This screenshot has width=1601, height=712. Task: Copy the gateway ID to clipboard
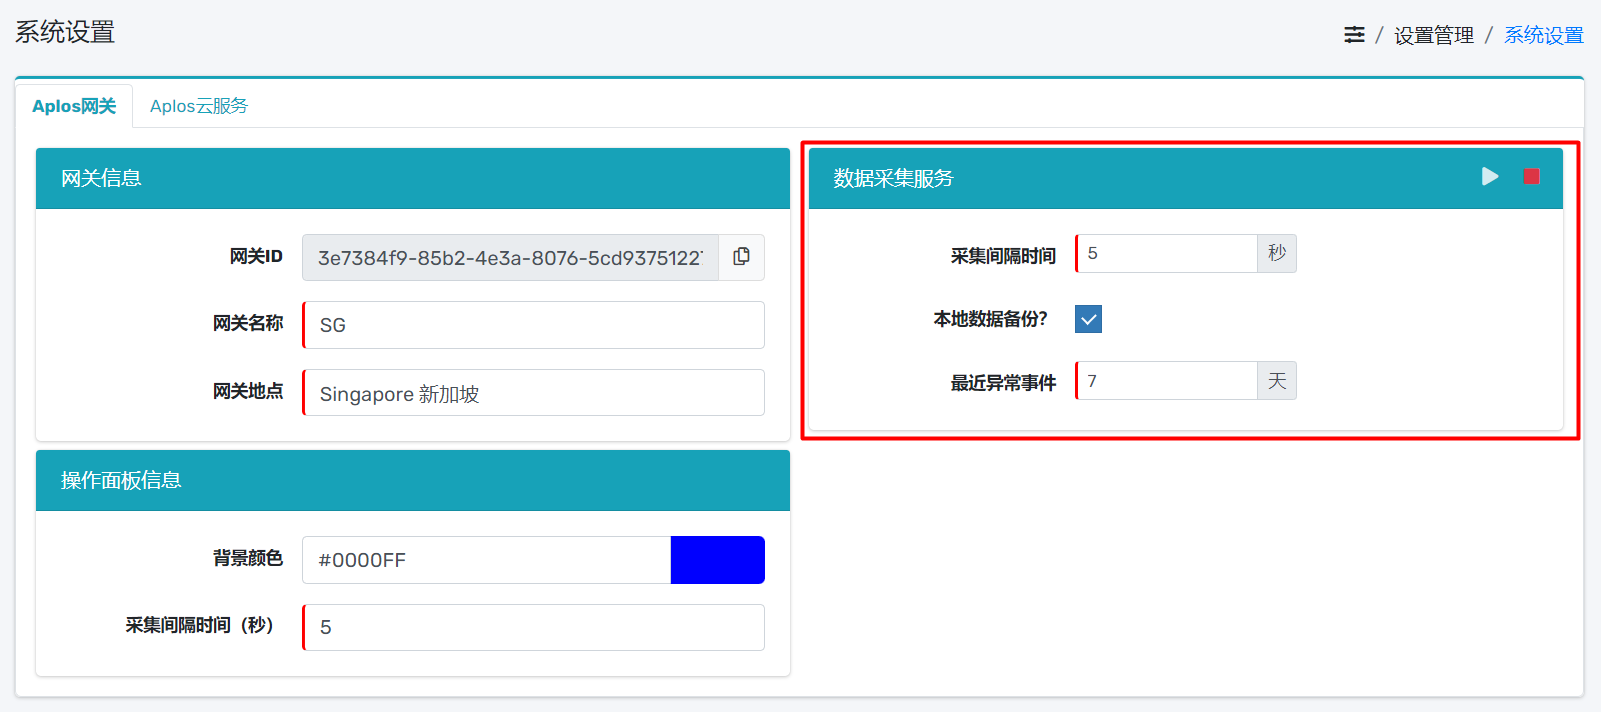[x=741, y=257]
